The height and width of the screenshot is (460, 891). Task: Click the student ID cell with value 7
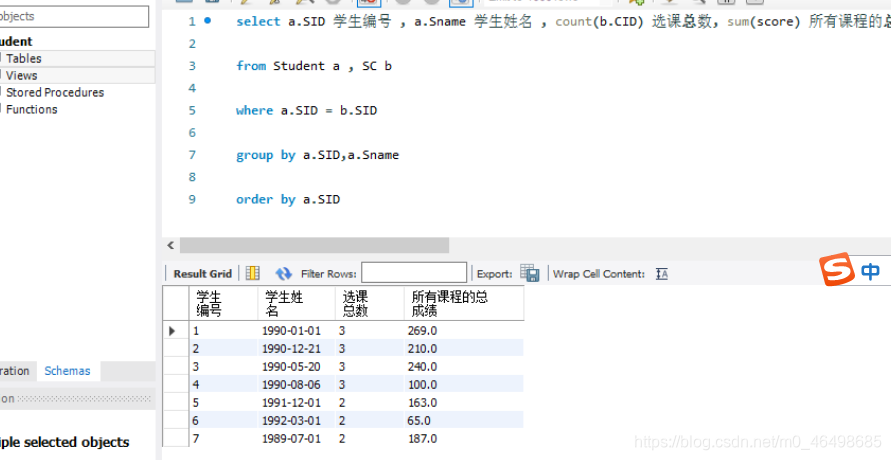coord(223,438)
